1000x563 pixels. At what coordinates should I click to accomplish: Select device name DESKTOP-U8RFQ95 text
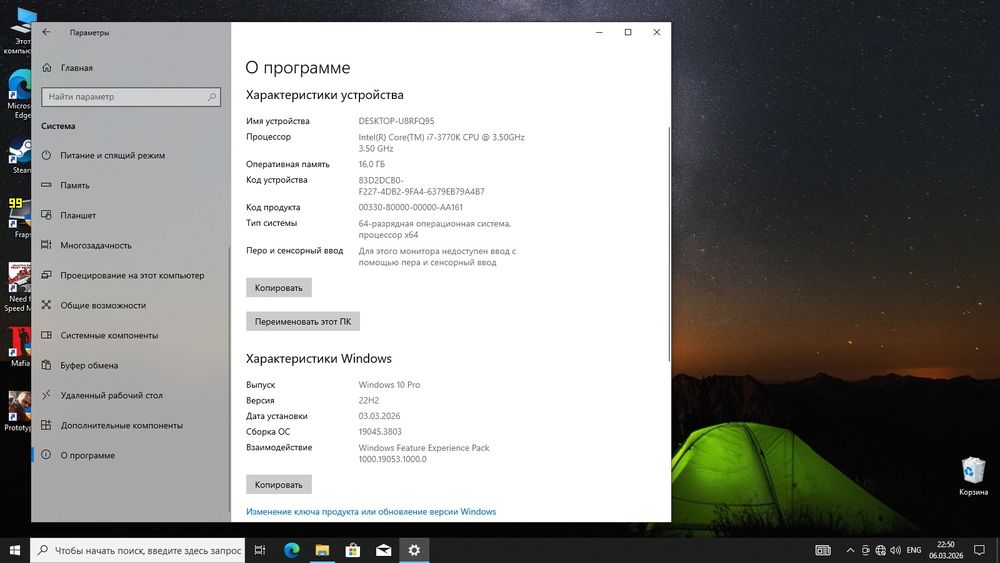(x=396, y=121)
